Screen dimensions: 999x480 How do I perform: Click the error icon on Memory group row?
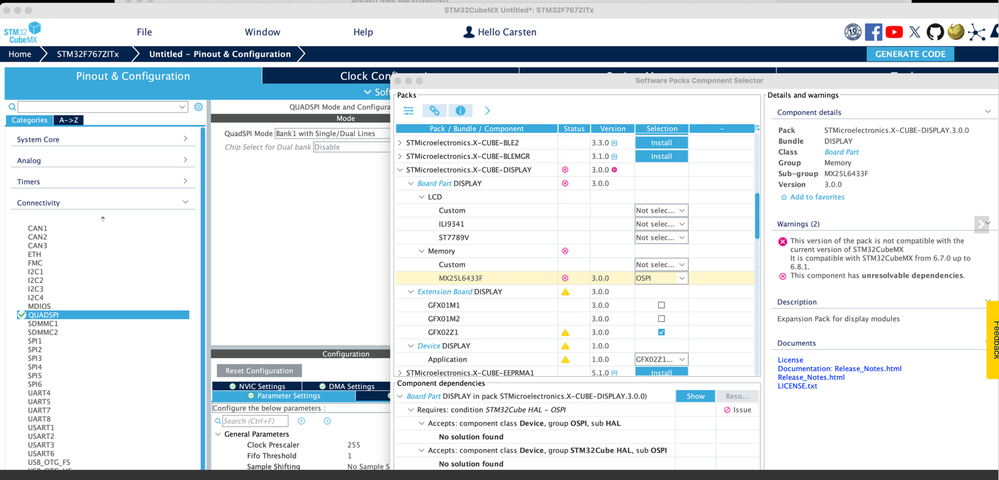[564, 251]
